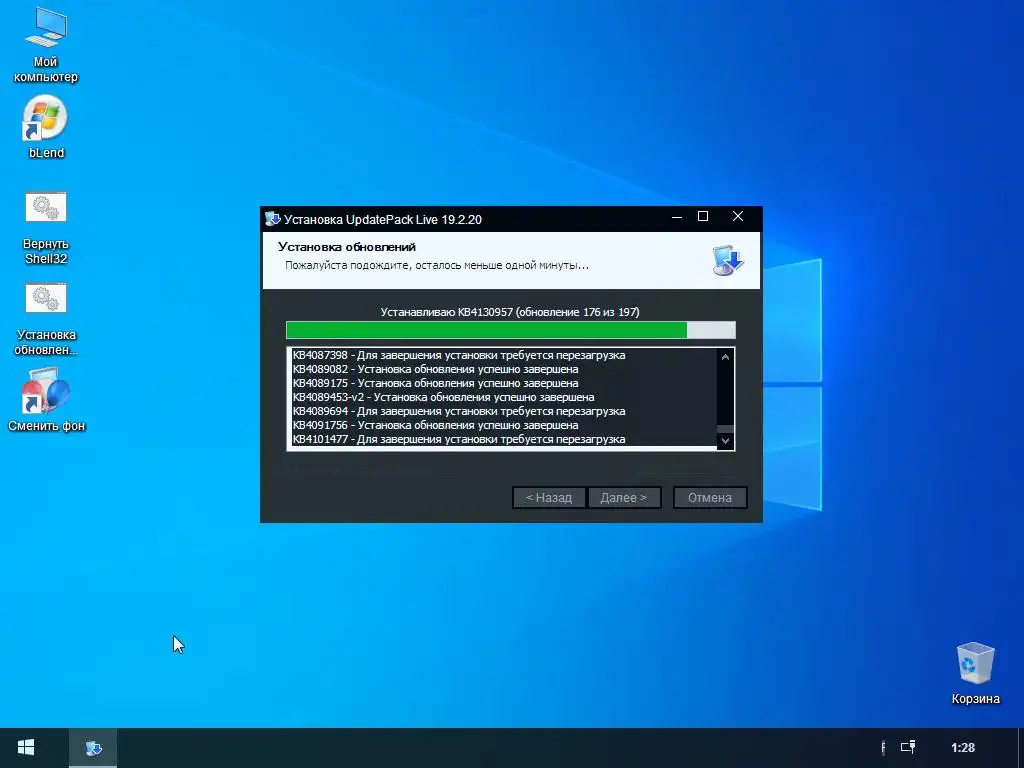Select the KB4089694 log entry
Viewport: 1024px width, 768px height.
click(458, 411)
